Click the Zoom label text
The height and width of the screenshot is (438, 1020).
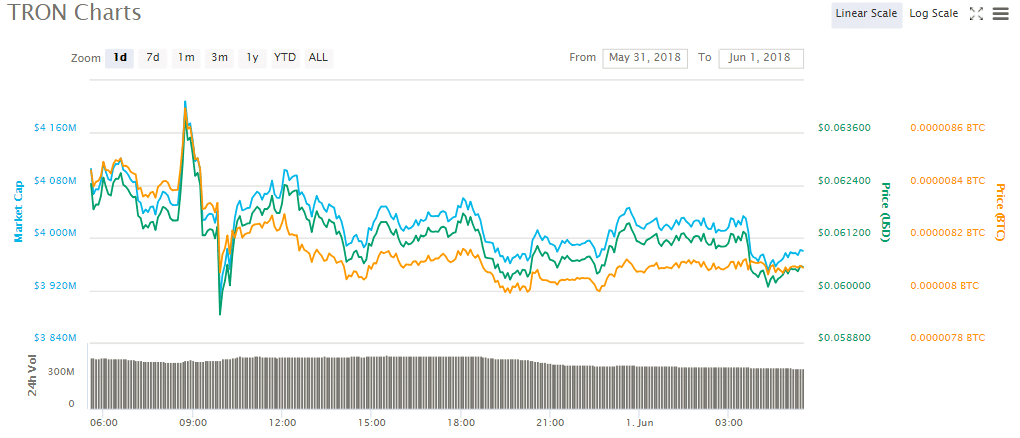pyautogui.click(x=86, y=58)
